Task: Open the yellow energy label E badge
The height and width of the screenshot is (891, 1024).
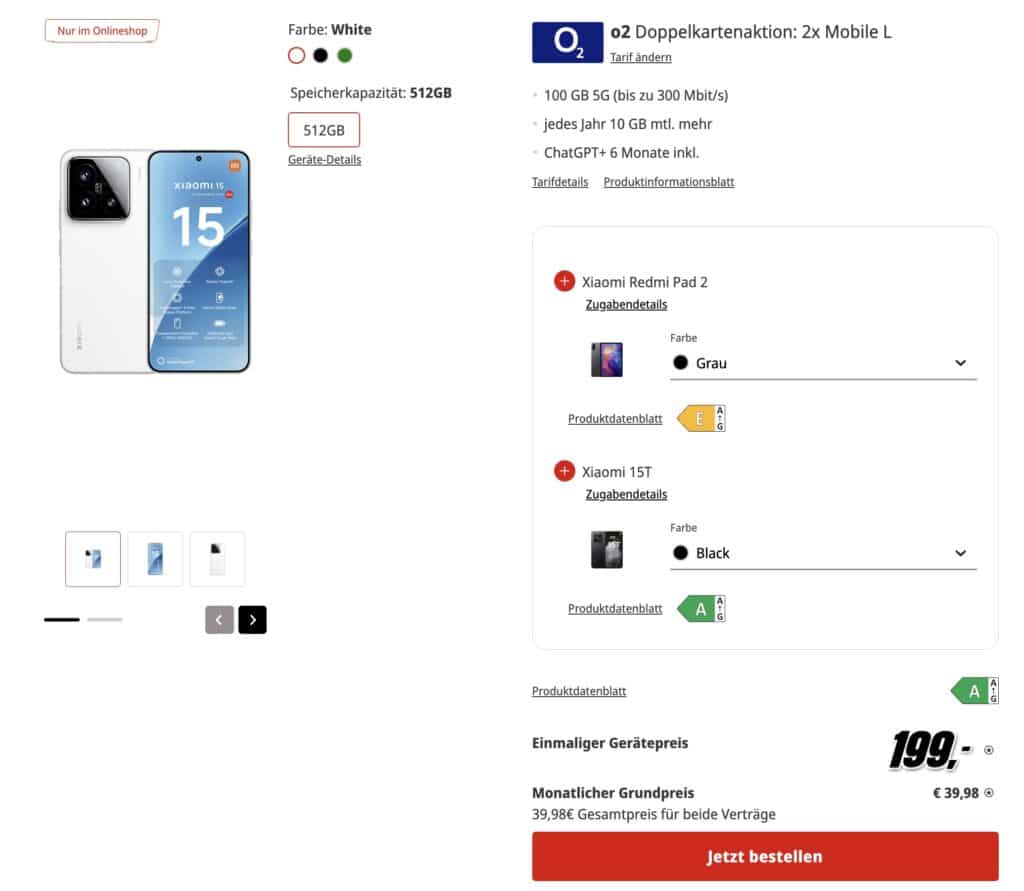Action: (x=701, y=418)
